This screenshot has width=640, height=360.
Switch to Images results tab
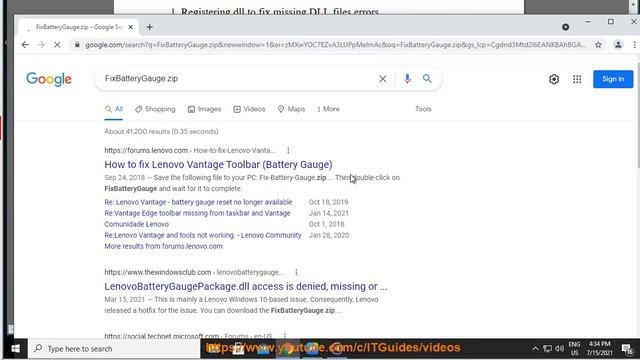204,109
